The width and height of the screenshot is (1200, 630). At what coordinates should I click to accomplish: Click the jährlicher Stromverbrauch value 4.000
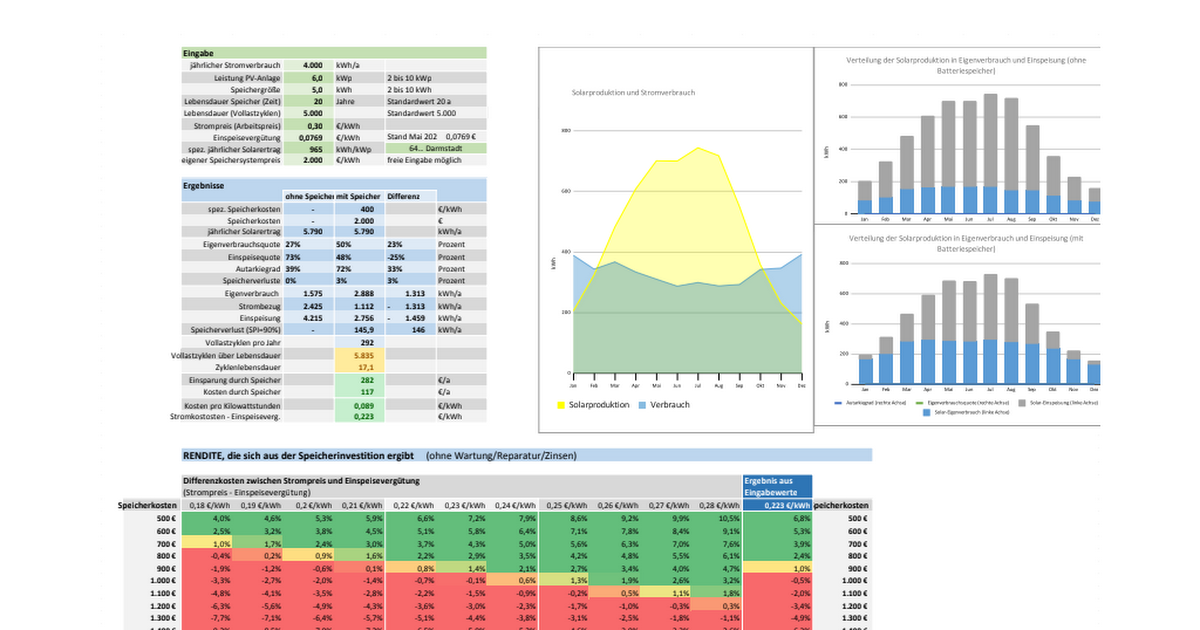pos(310,65)
